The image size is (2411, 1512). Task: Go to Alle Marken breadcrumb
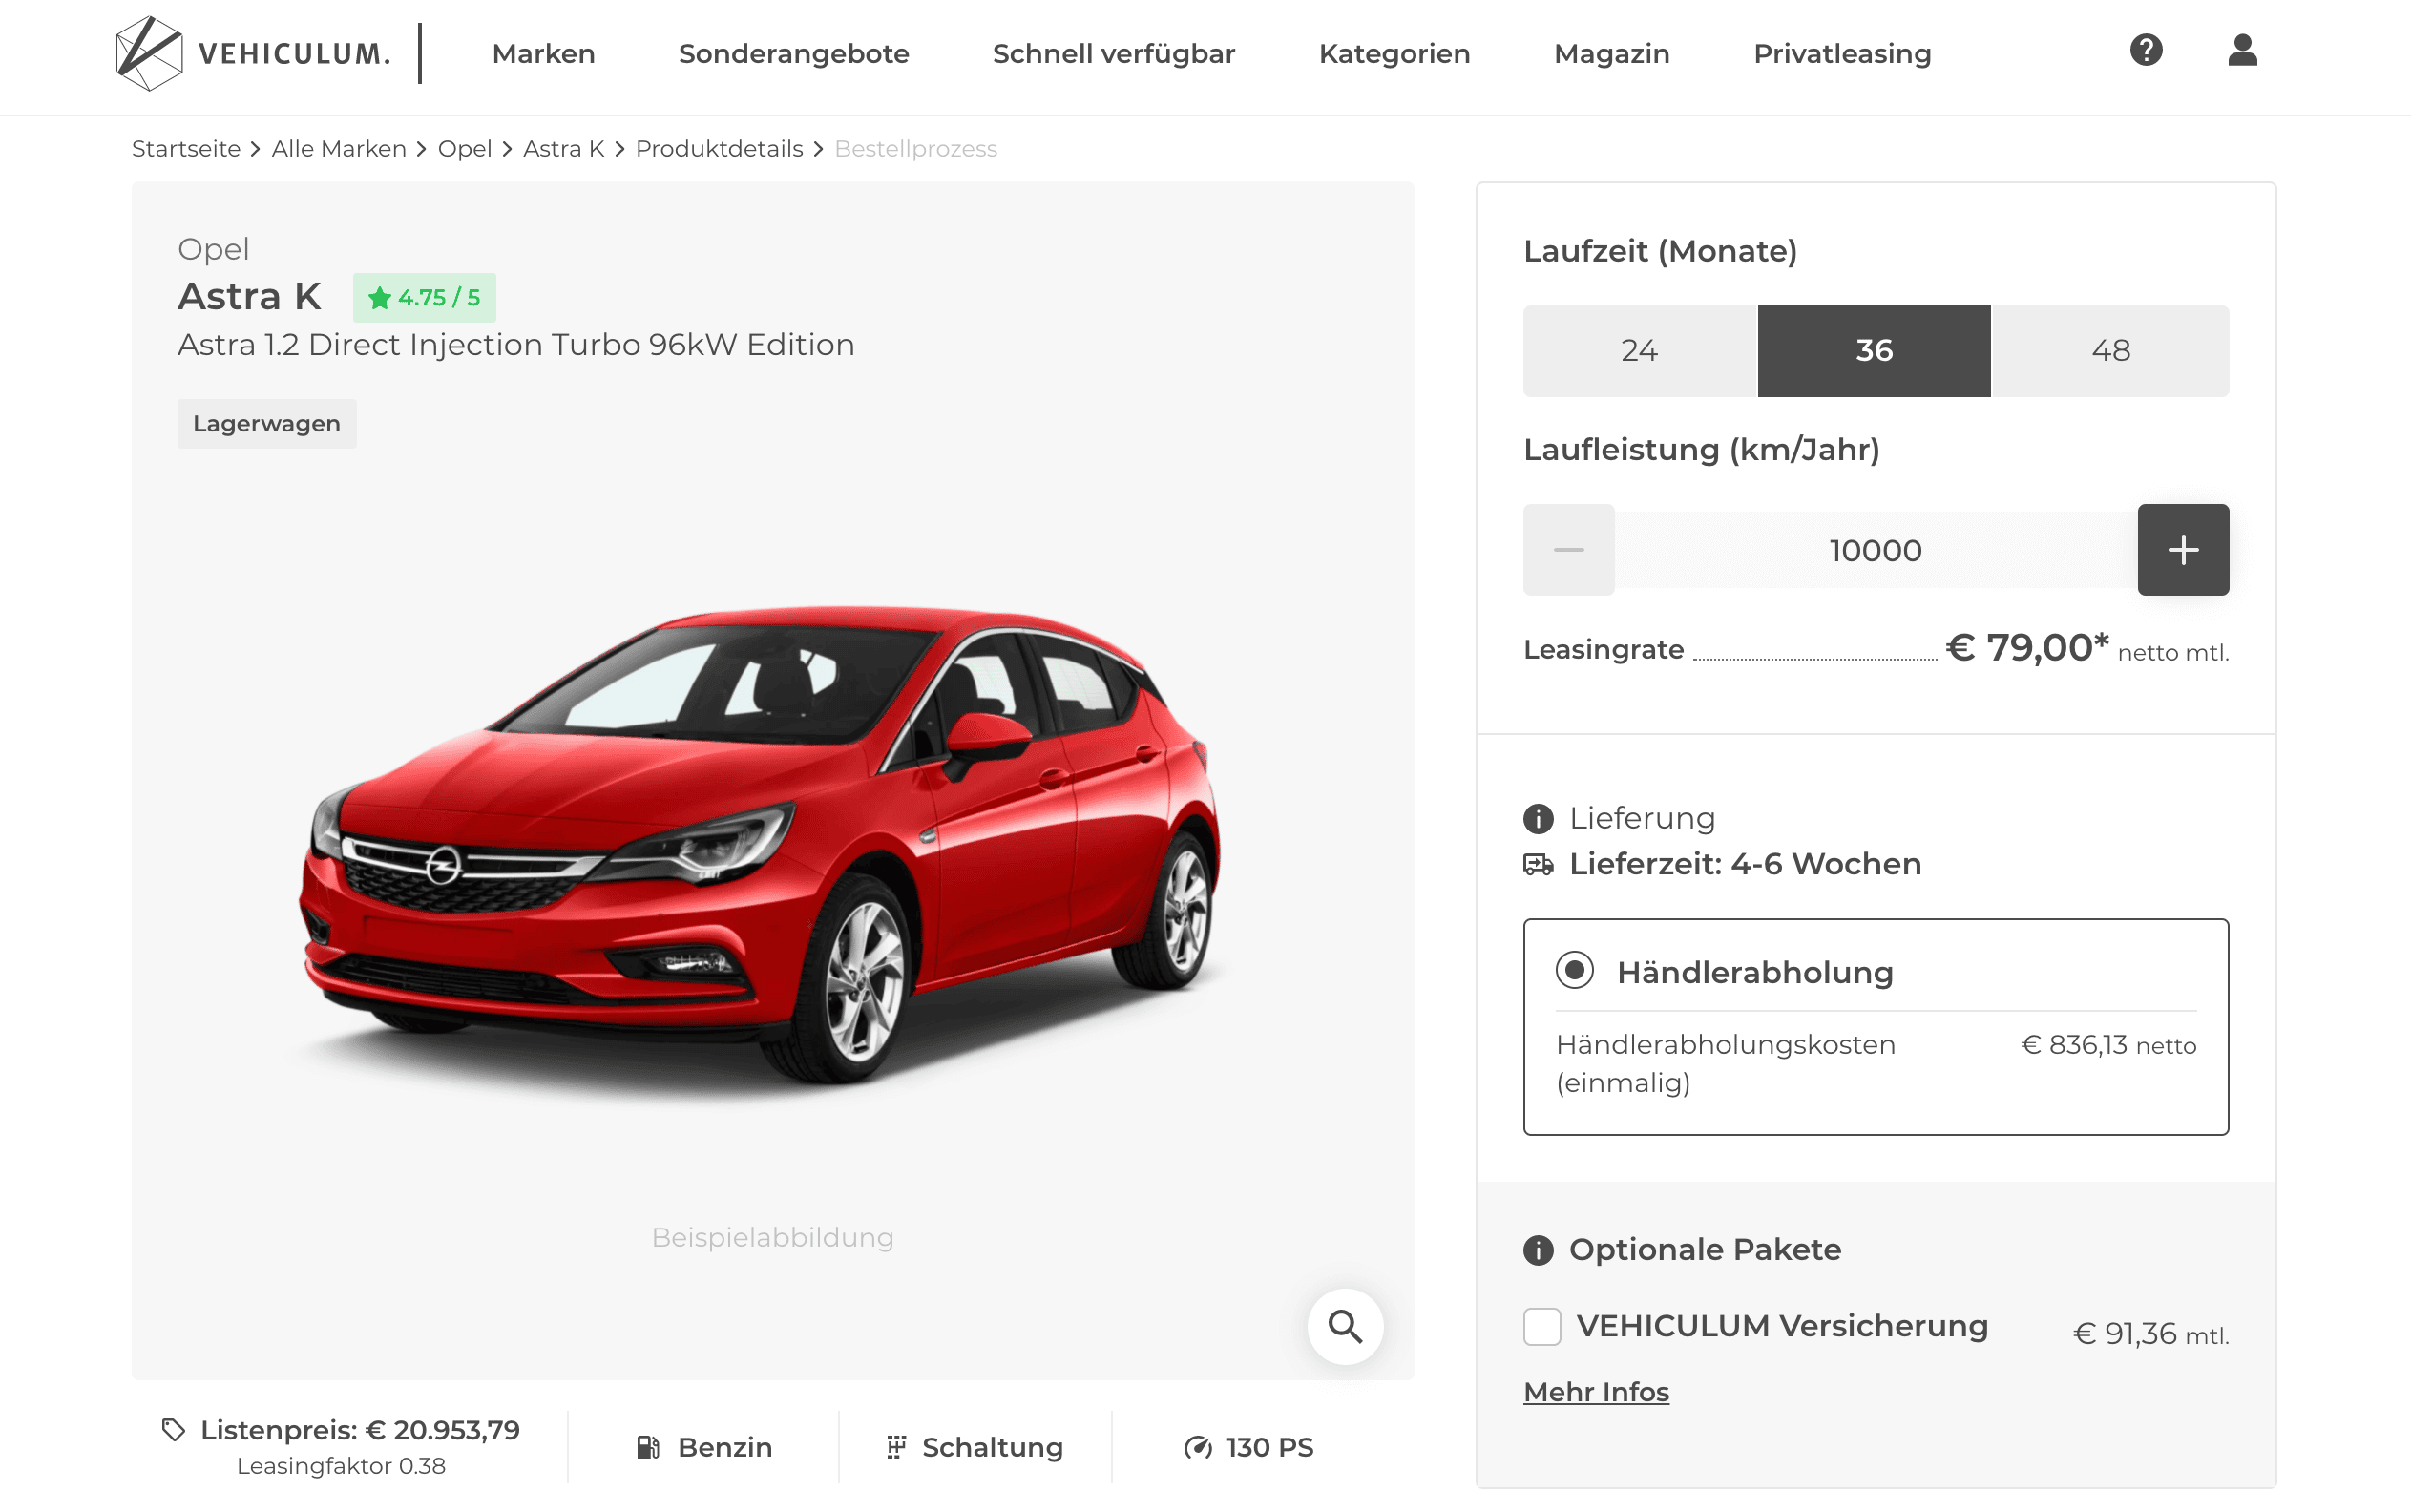pos(339,149)
